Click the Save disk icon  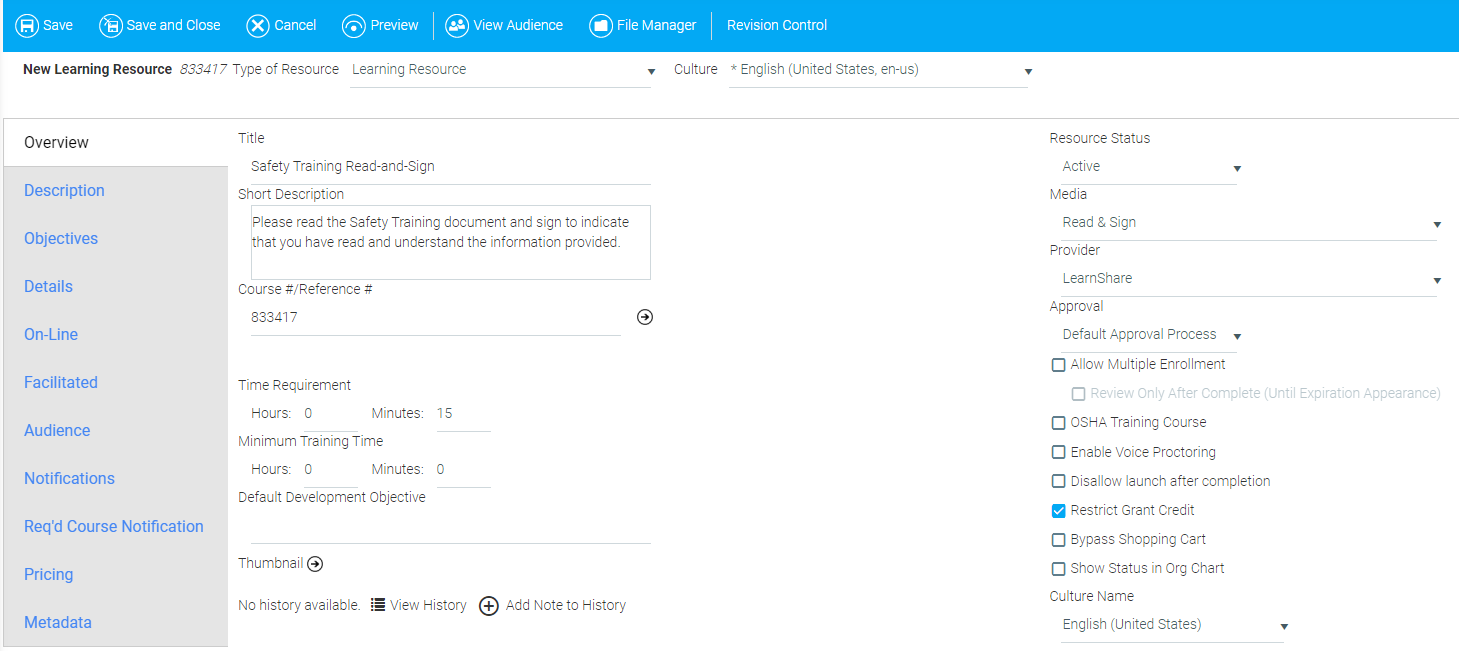(27, 26)
